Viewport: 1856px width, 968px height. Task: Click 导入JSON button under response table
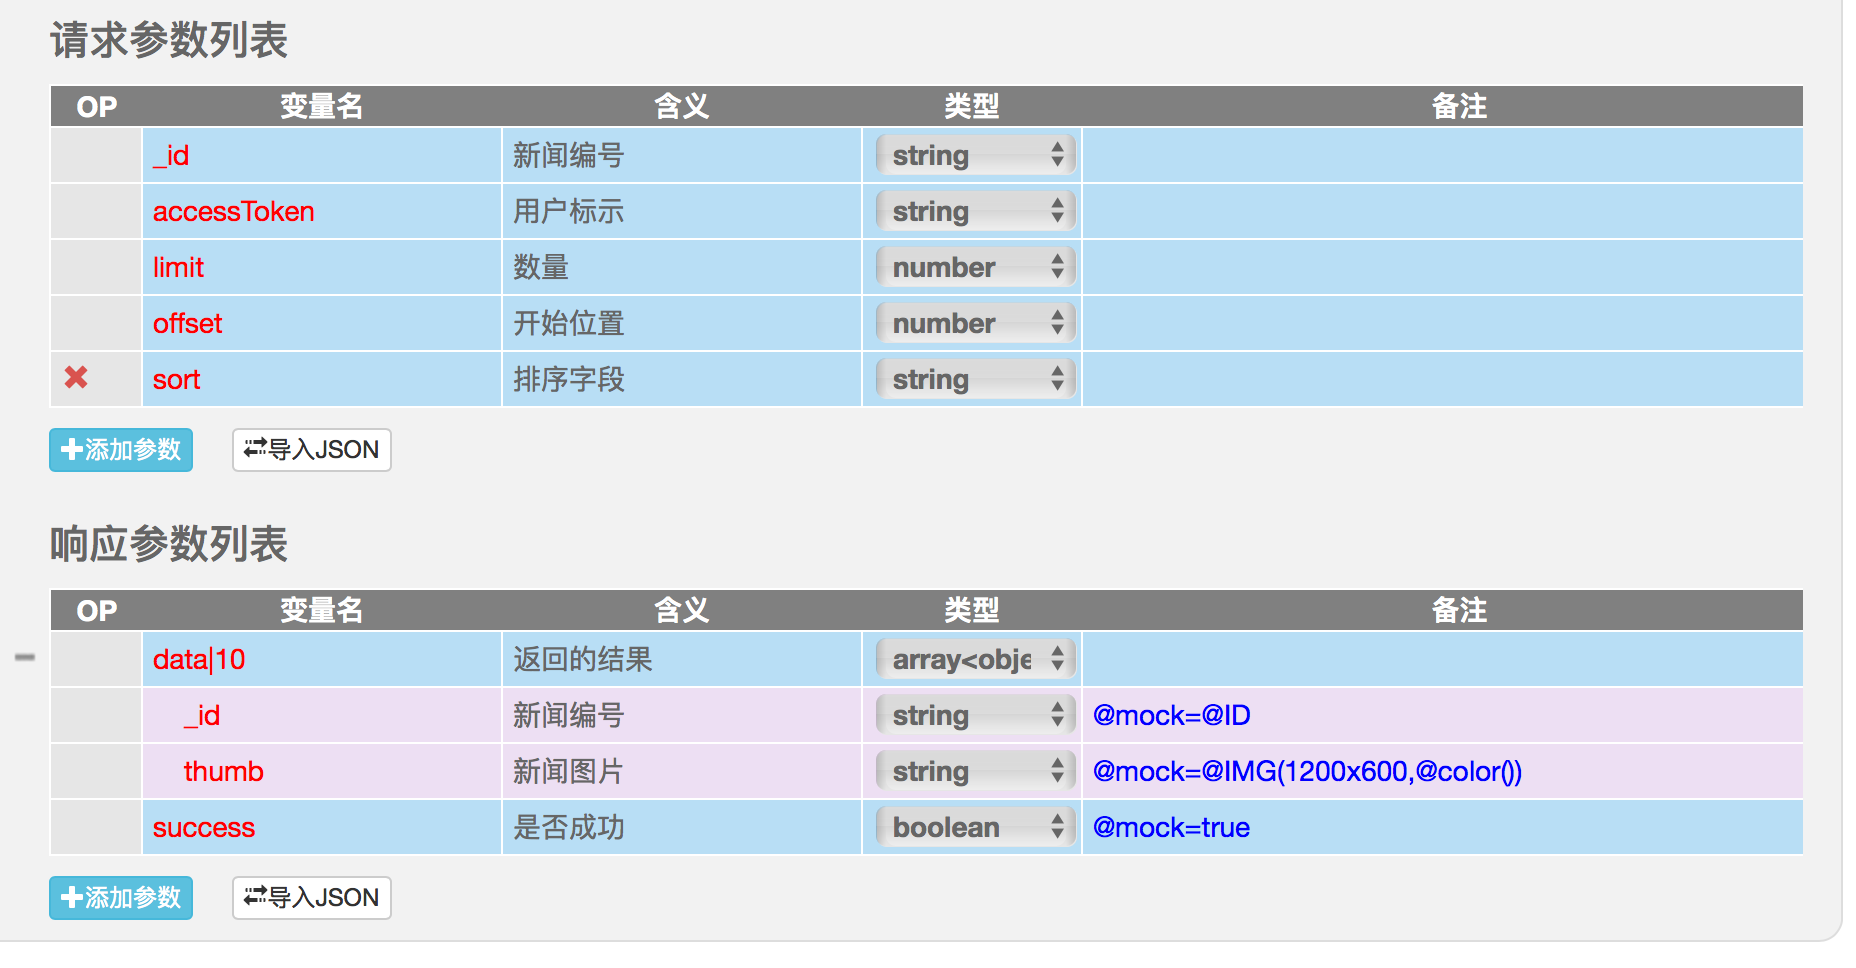point(311,898)
